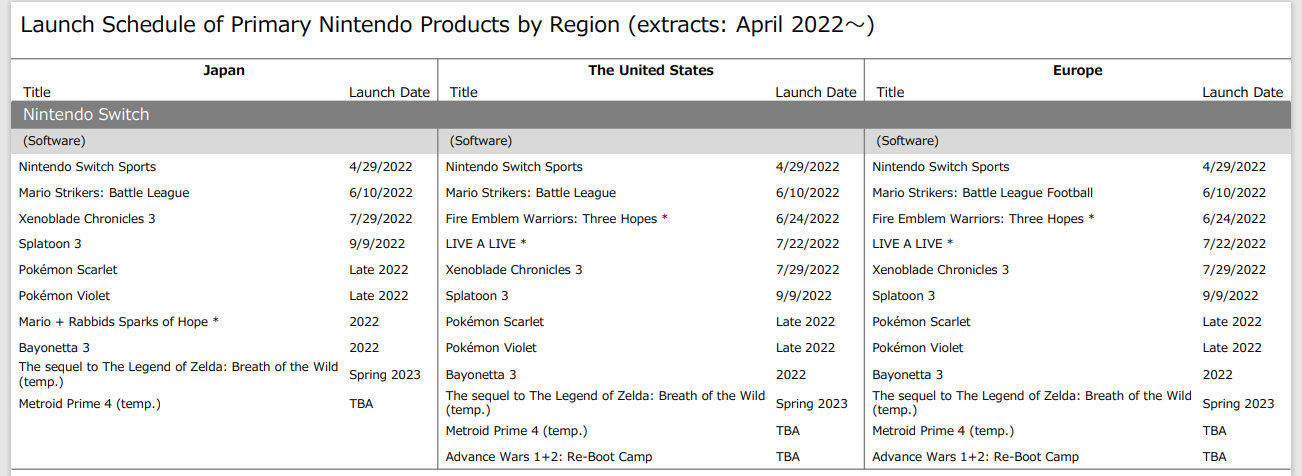Click The United States column heading
Image resolution: width=1302 pixels, height=476 pixels.
click(x=651, y=71)
